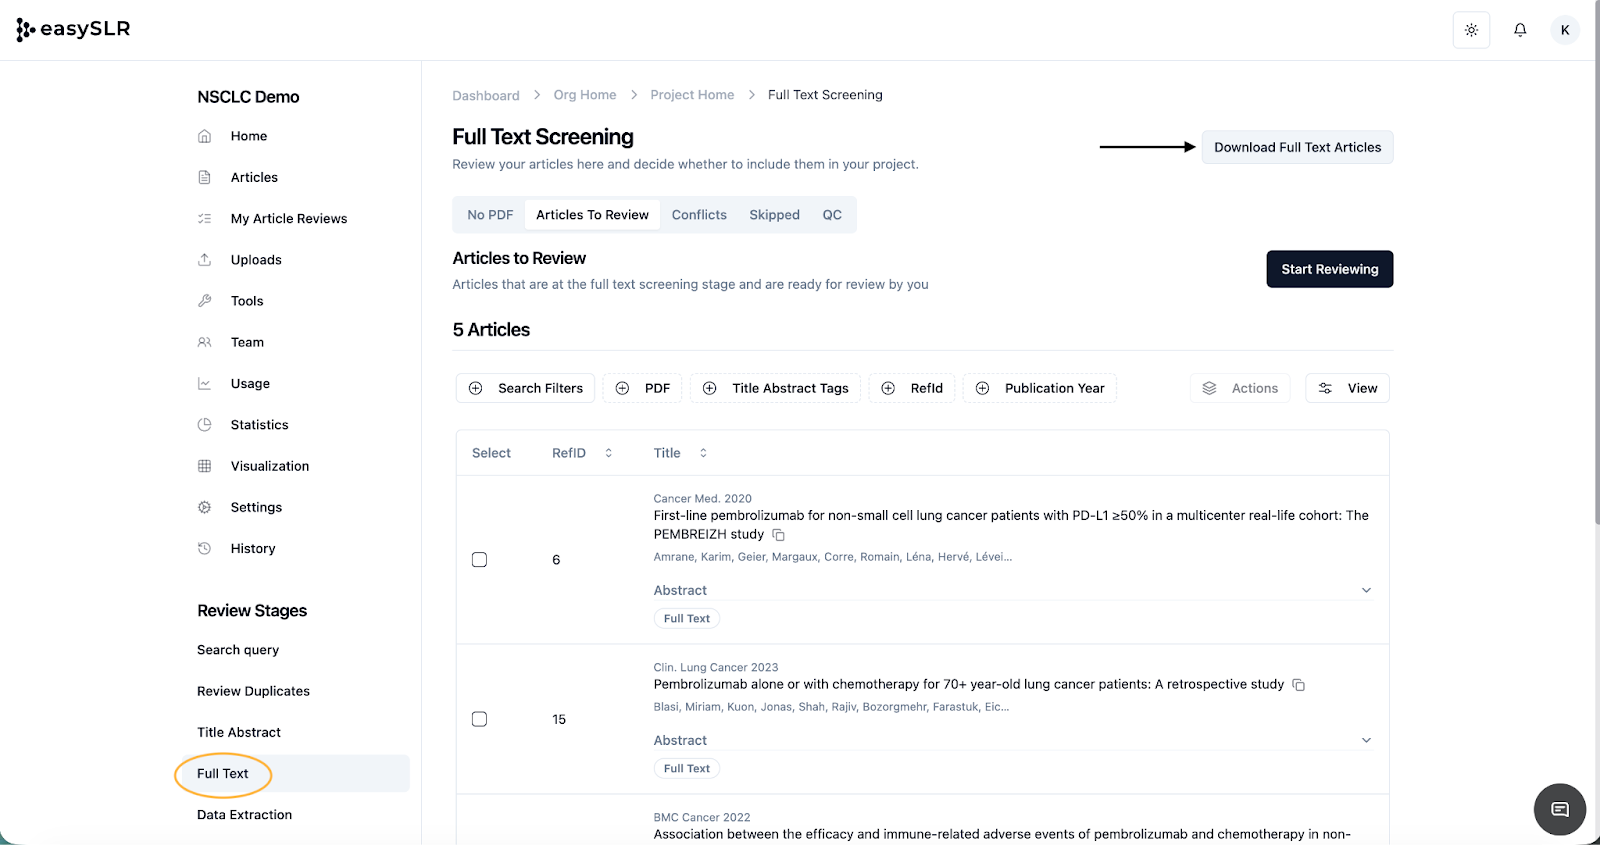Switch to the Conflicts tab
1600x845 pixels.
coord(699,215)
